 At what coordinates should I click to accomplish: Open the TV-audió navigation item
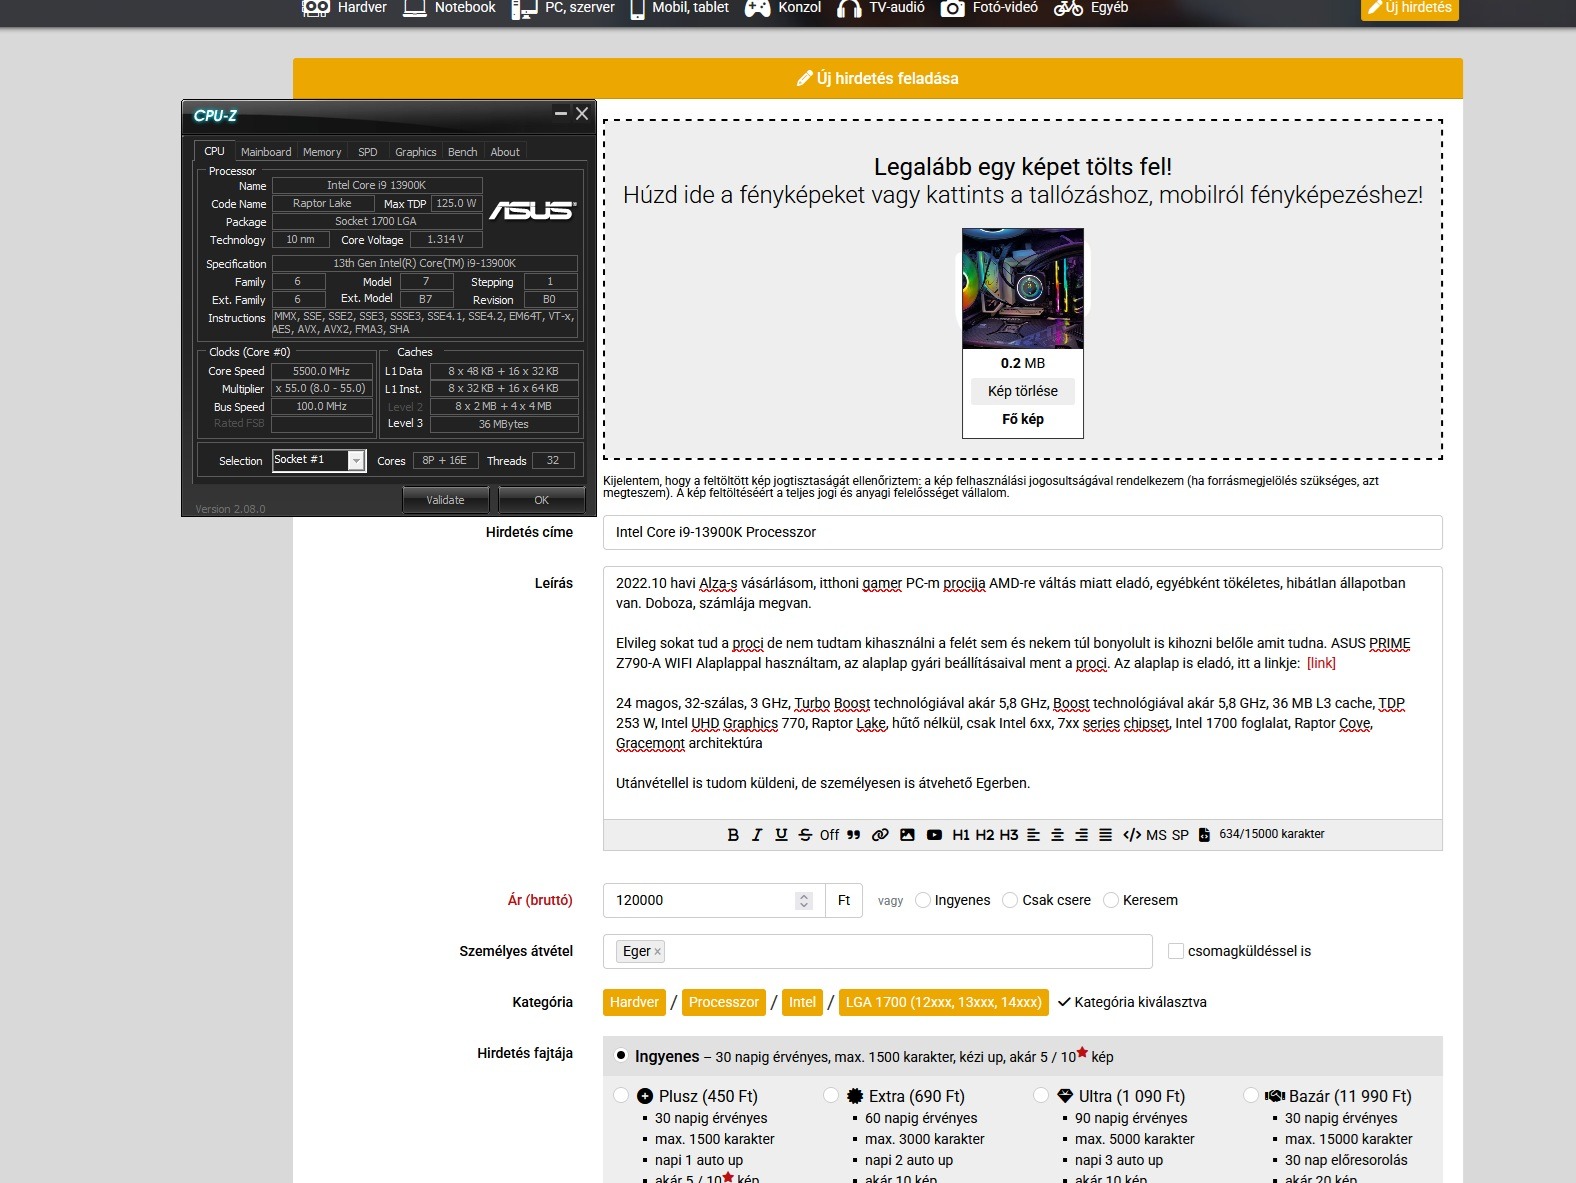click(881, 8)
